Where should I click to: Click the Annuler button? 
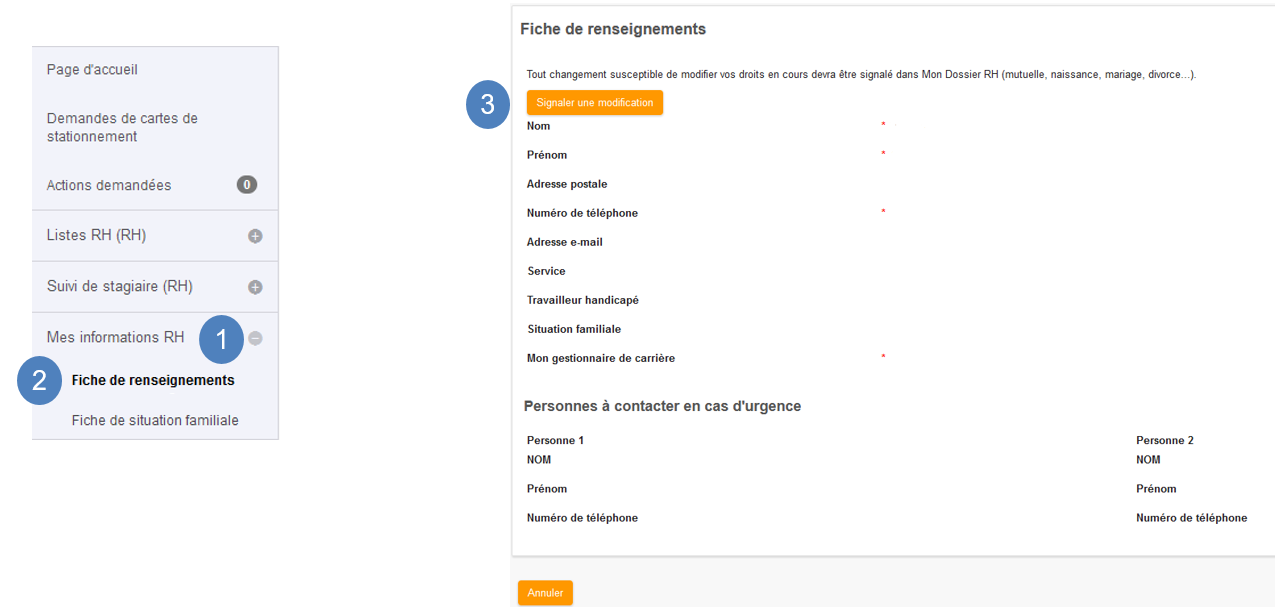pos(545,593)
